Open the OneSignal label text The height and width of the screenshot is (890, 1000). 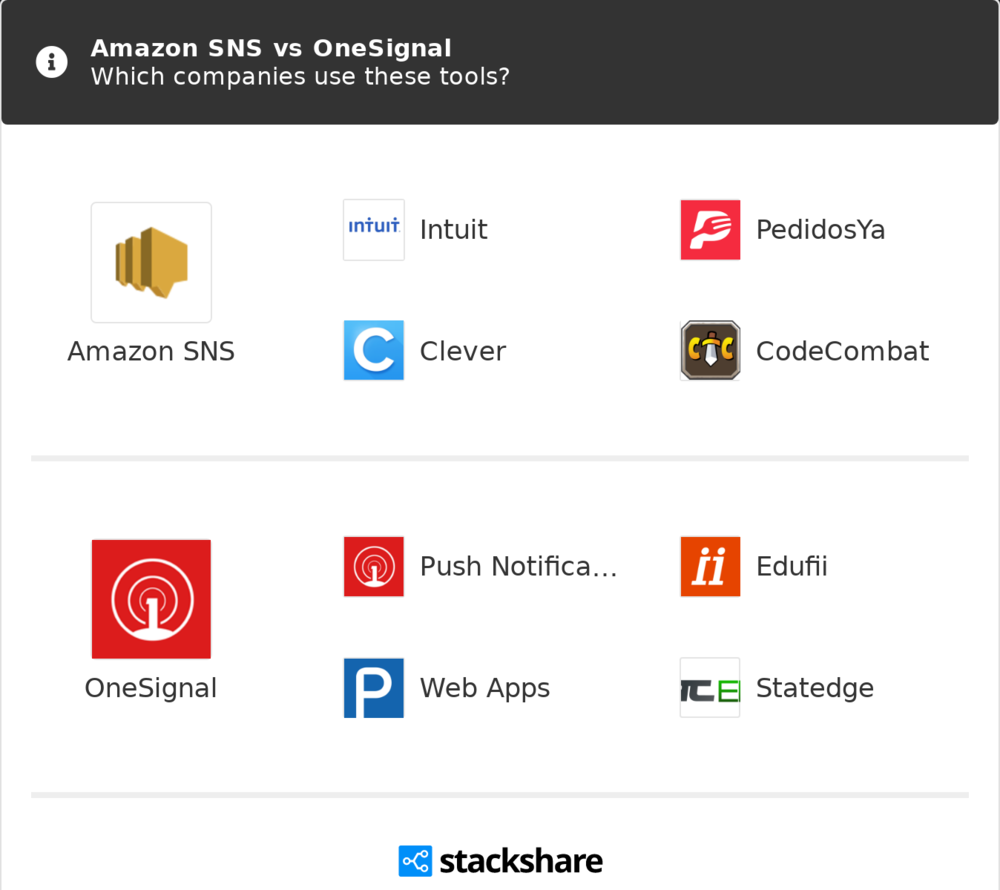click(151, 689)
